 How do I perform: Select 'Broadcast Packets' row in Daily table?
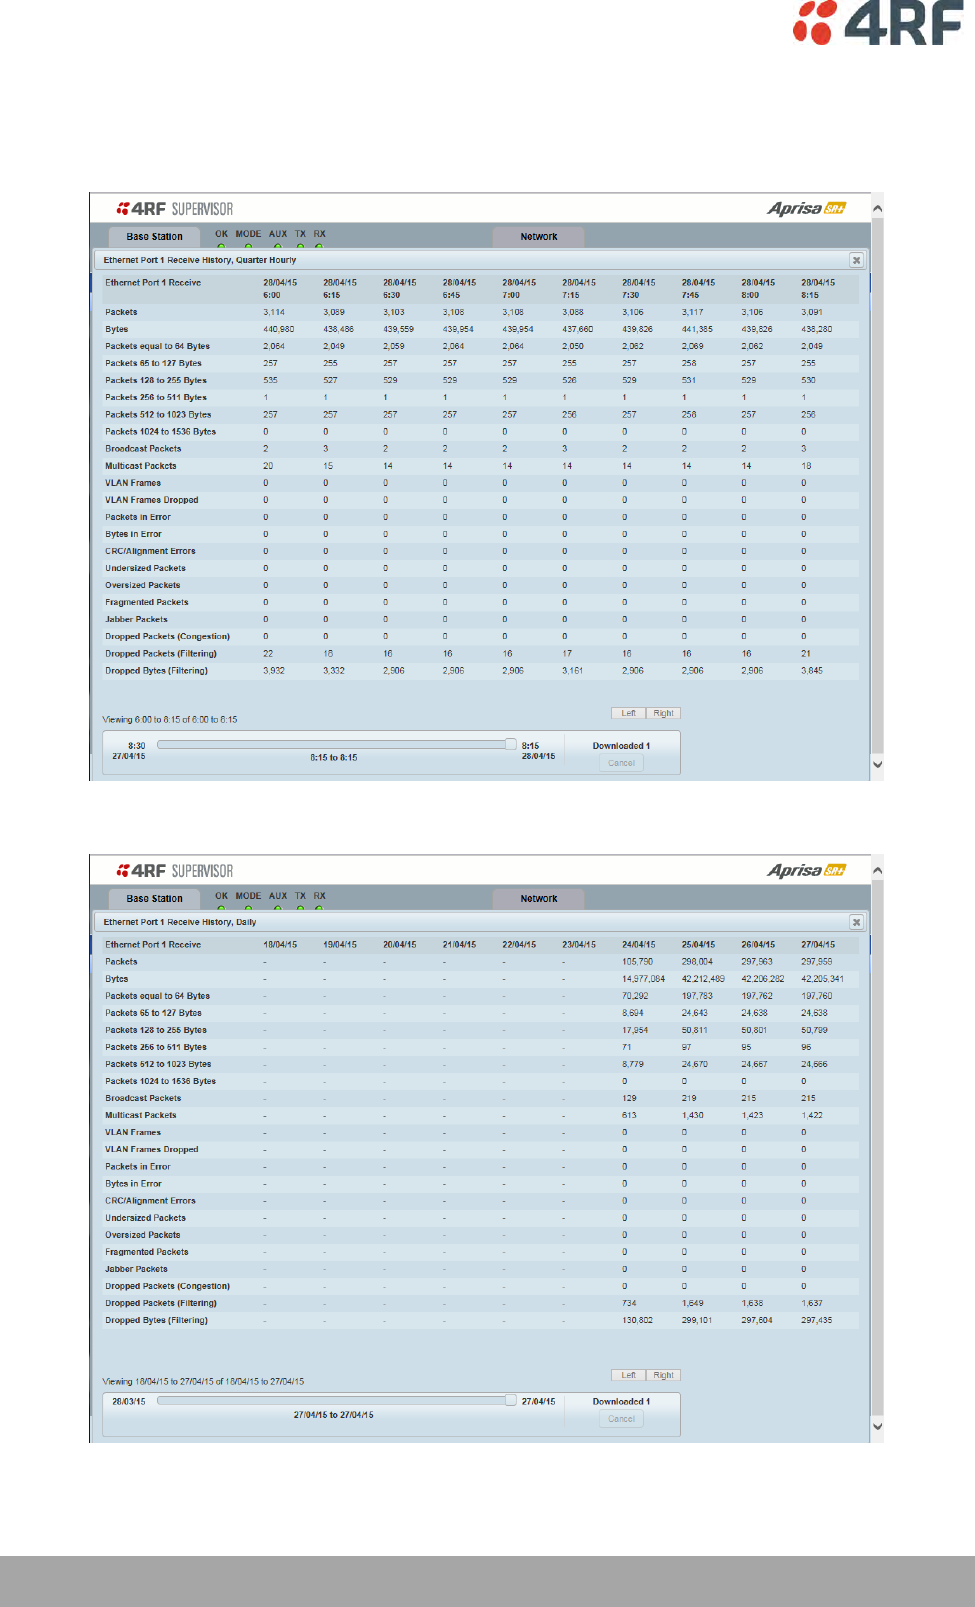pyautogui.click(x=481, y=1098)
